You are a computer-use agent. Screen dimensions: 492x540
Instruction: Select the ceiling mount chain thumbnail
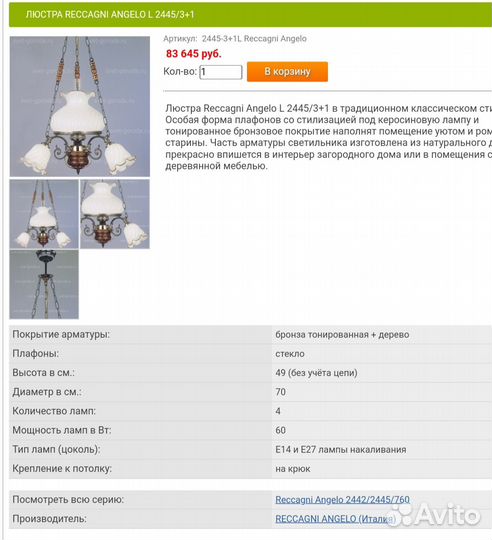44,284
